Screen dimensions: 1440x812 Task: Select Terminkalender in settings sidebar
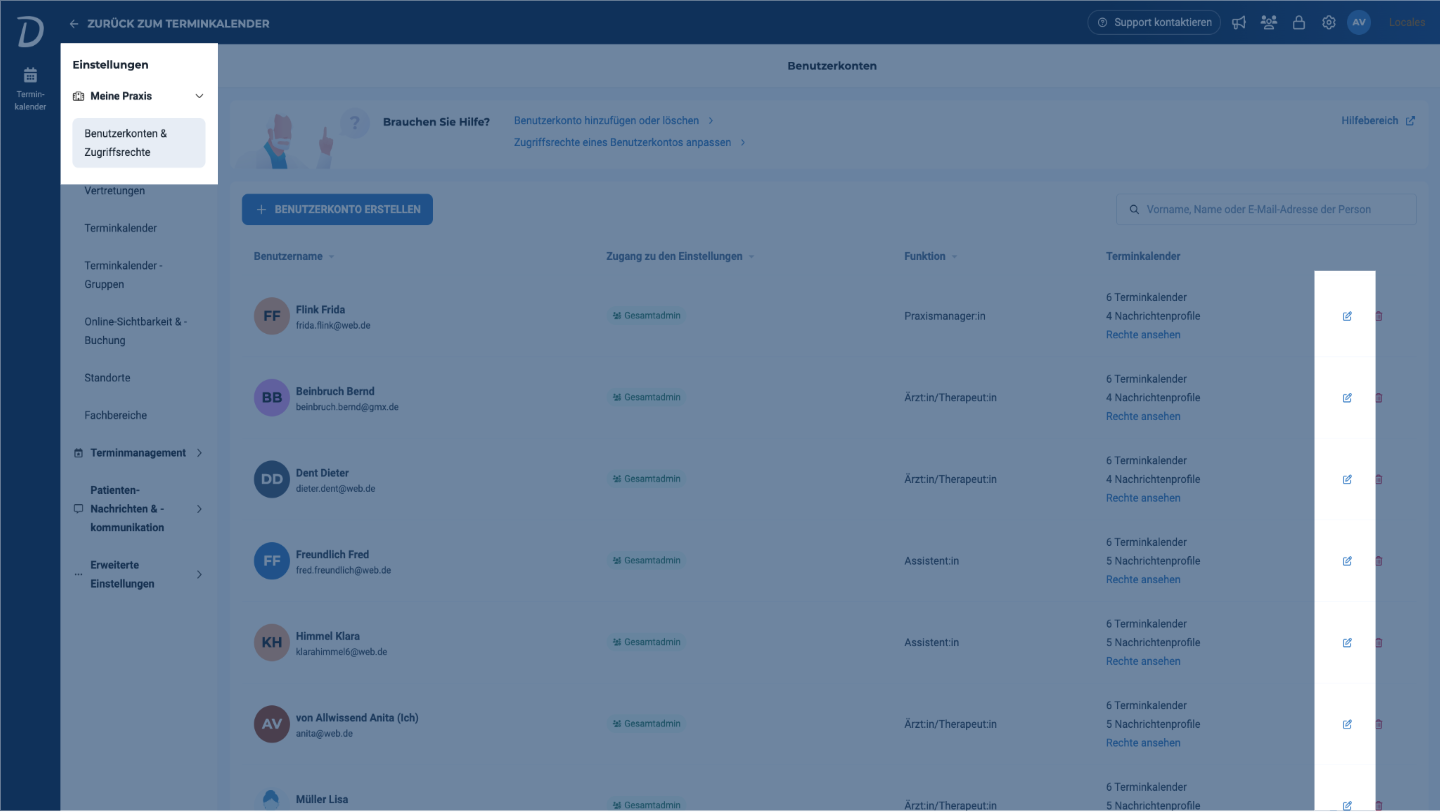click(121, 228)
